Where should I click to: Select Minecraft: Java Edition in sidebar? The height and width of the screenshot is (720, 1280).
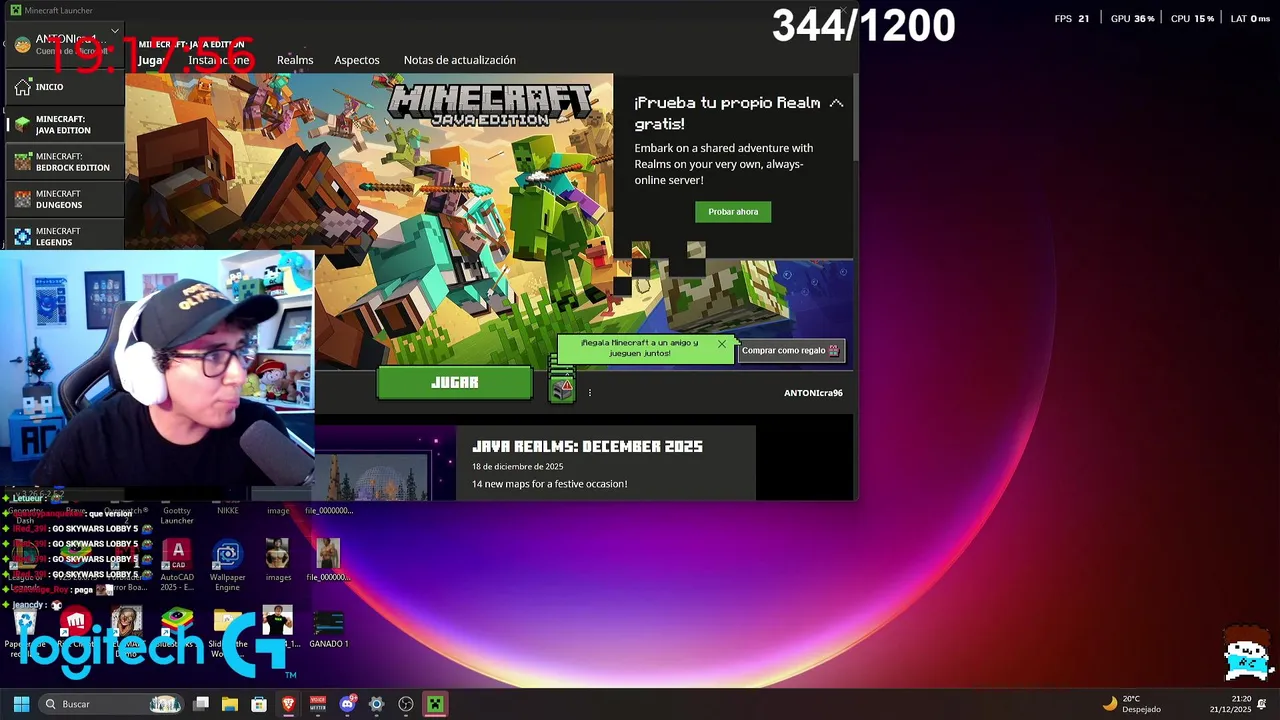[64, 124]
